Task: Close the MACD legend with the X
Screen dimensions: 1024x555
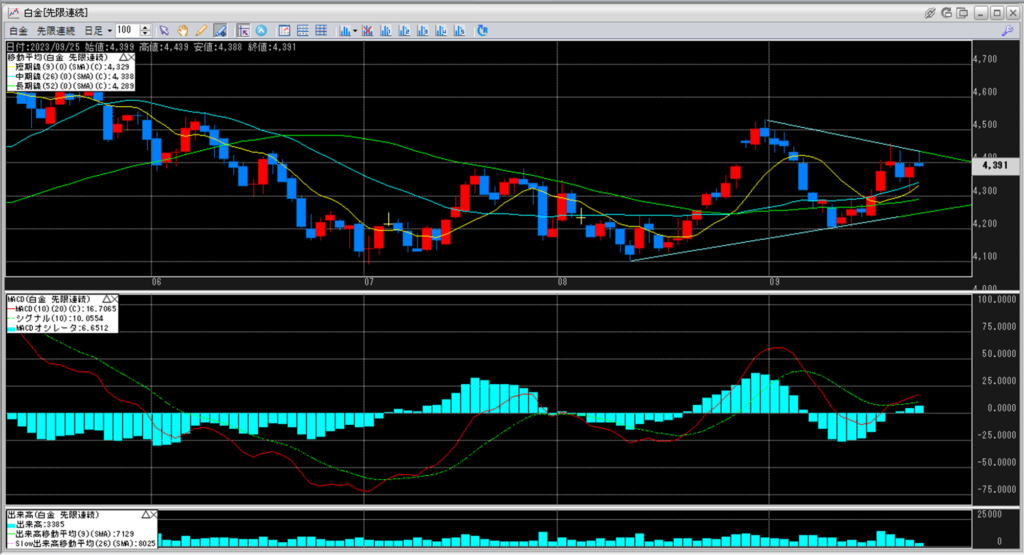Action: [114, 299]
